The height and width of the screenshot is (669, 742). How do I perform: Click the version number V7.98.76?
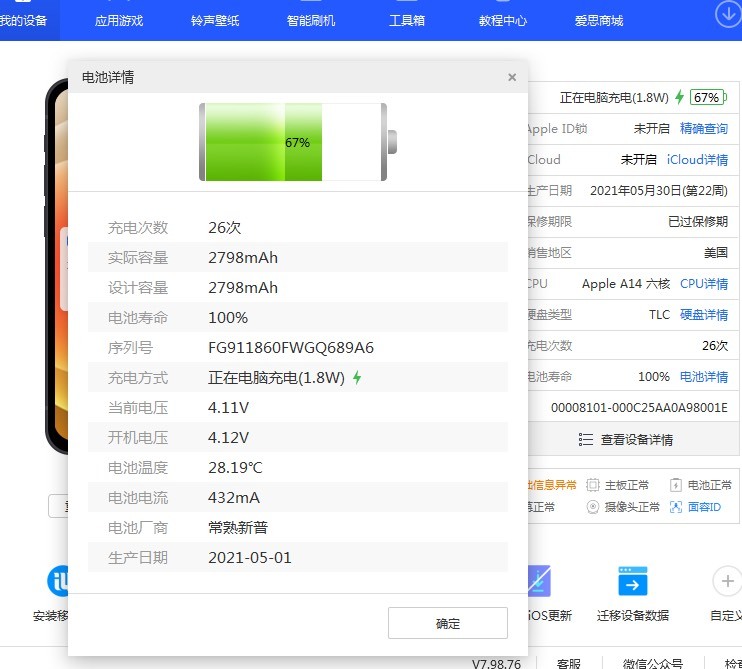[496, 663]
